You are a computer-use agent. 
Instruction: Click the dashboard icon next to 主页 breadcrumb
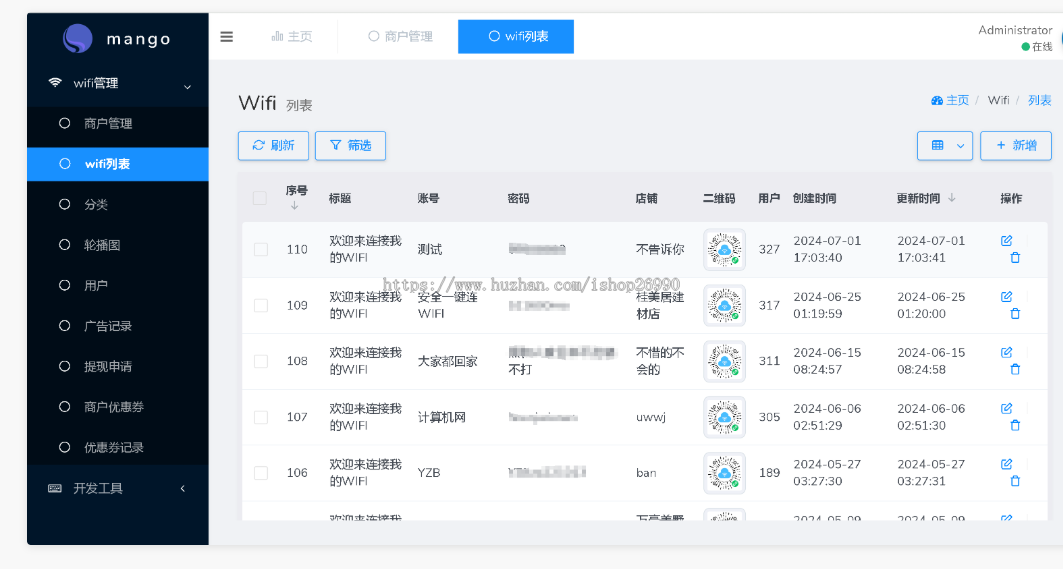click(x=937, y=100)
